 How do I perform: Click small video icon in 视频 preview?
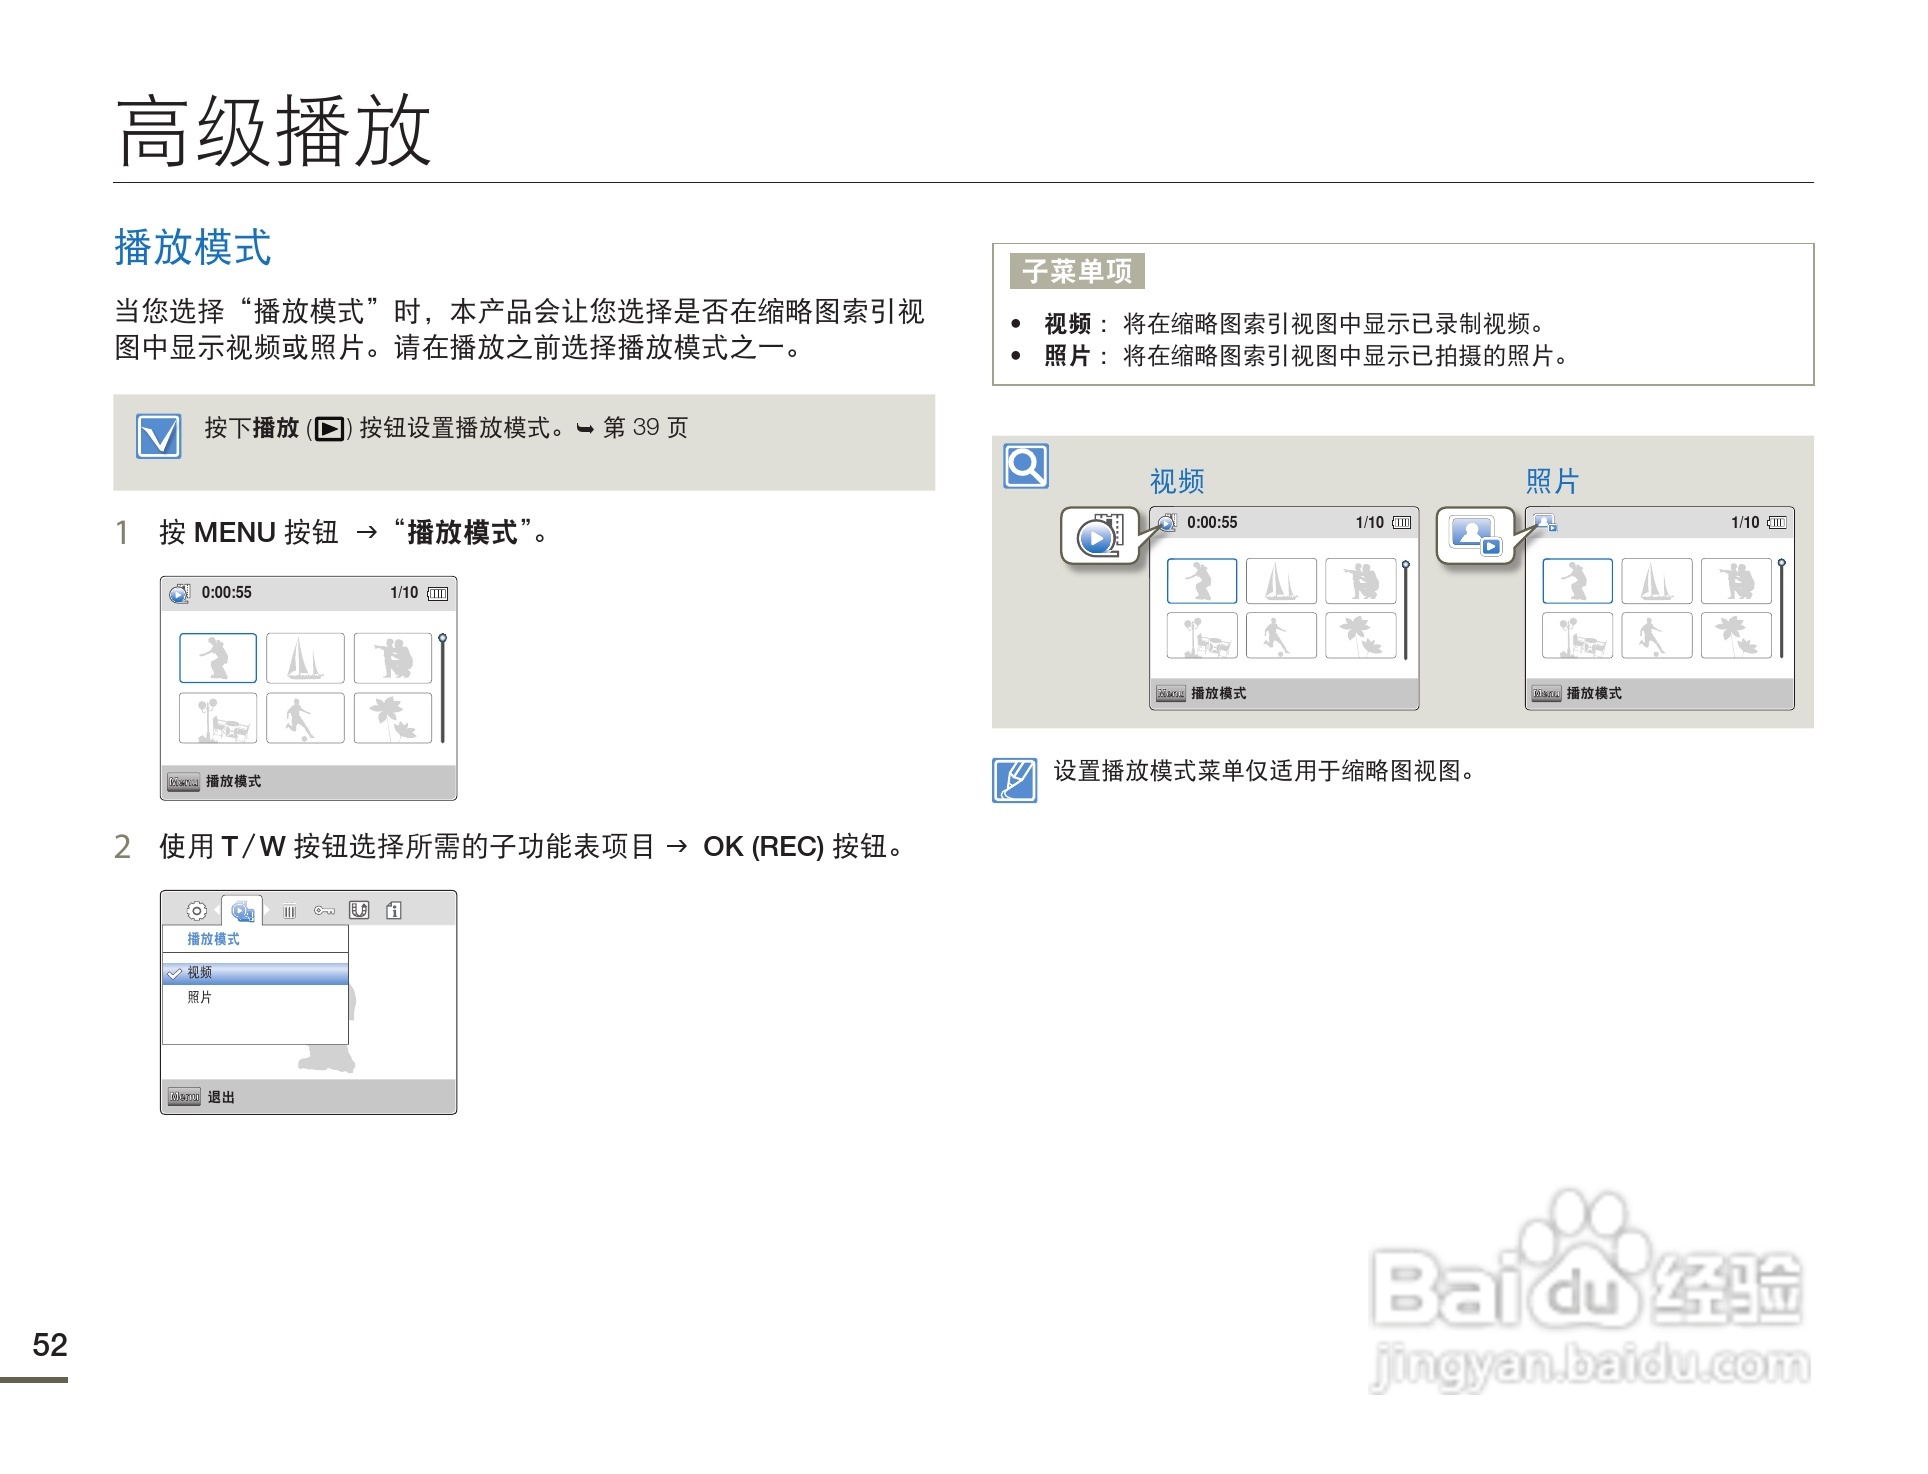[x=1166, y=523]
